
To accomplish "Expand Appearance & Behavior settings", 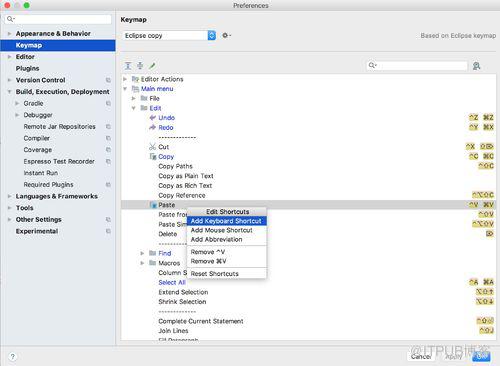I will [x=9, y=34].
